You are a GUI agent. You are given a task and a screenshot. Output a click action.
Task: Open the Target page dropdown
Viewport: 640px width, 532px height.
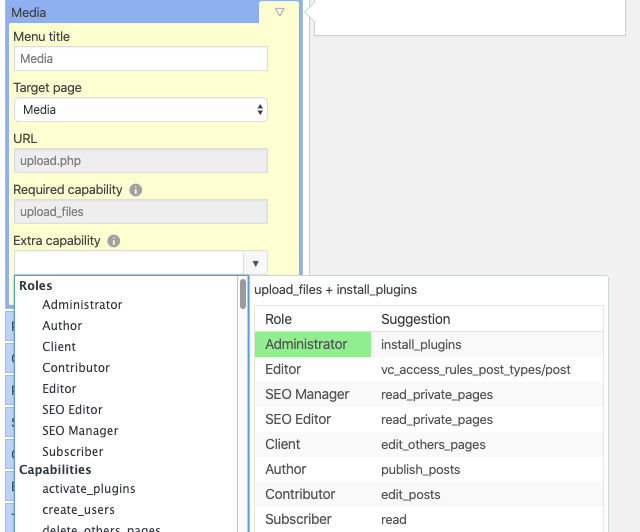[141, 109]
